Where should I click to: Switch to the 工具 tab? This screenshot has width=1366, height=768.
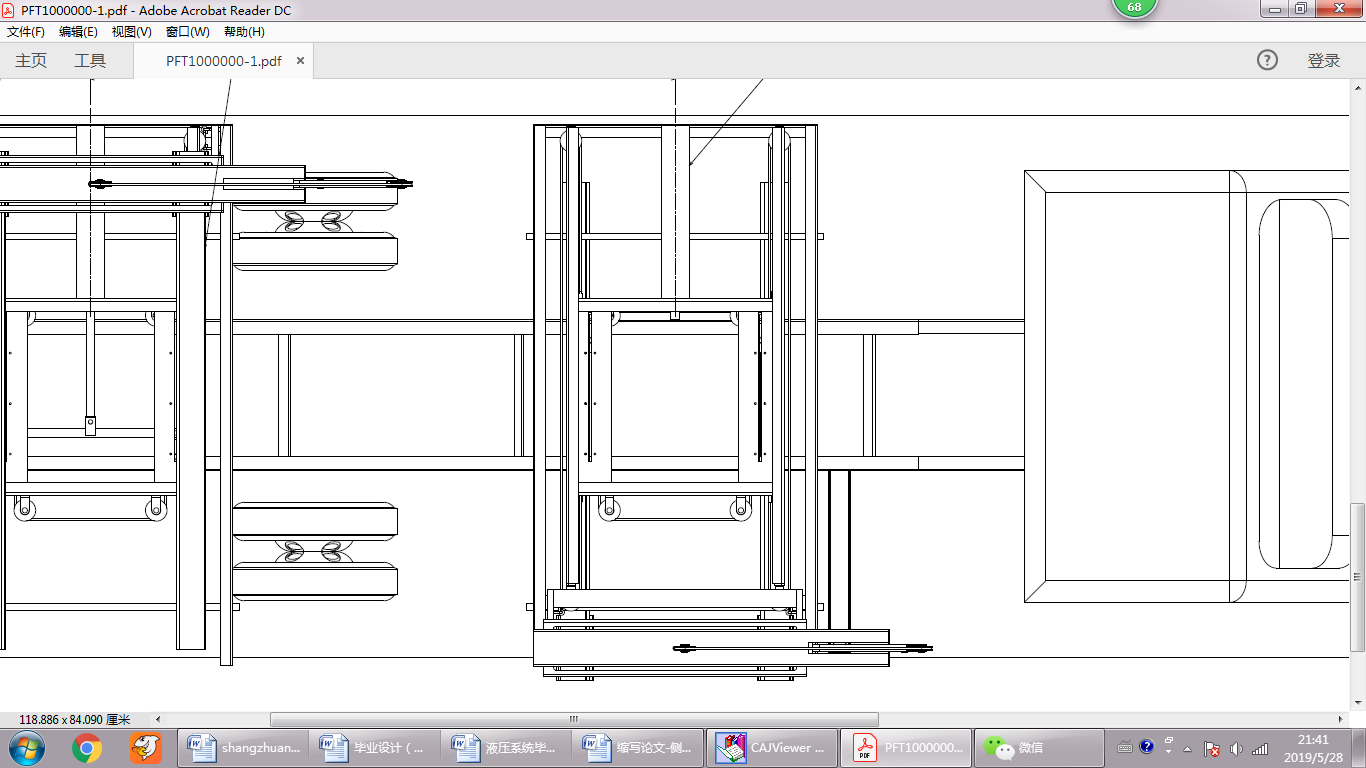90,61
